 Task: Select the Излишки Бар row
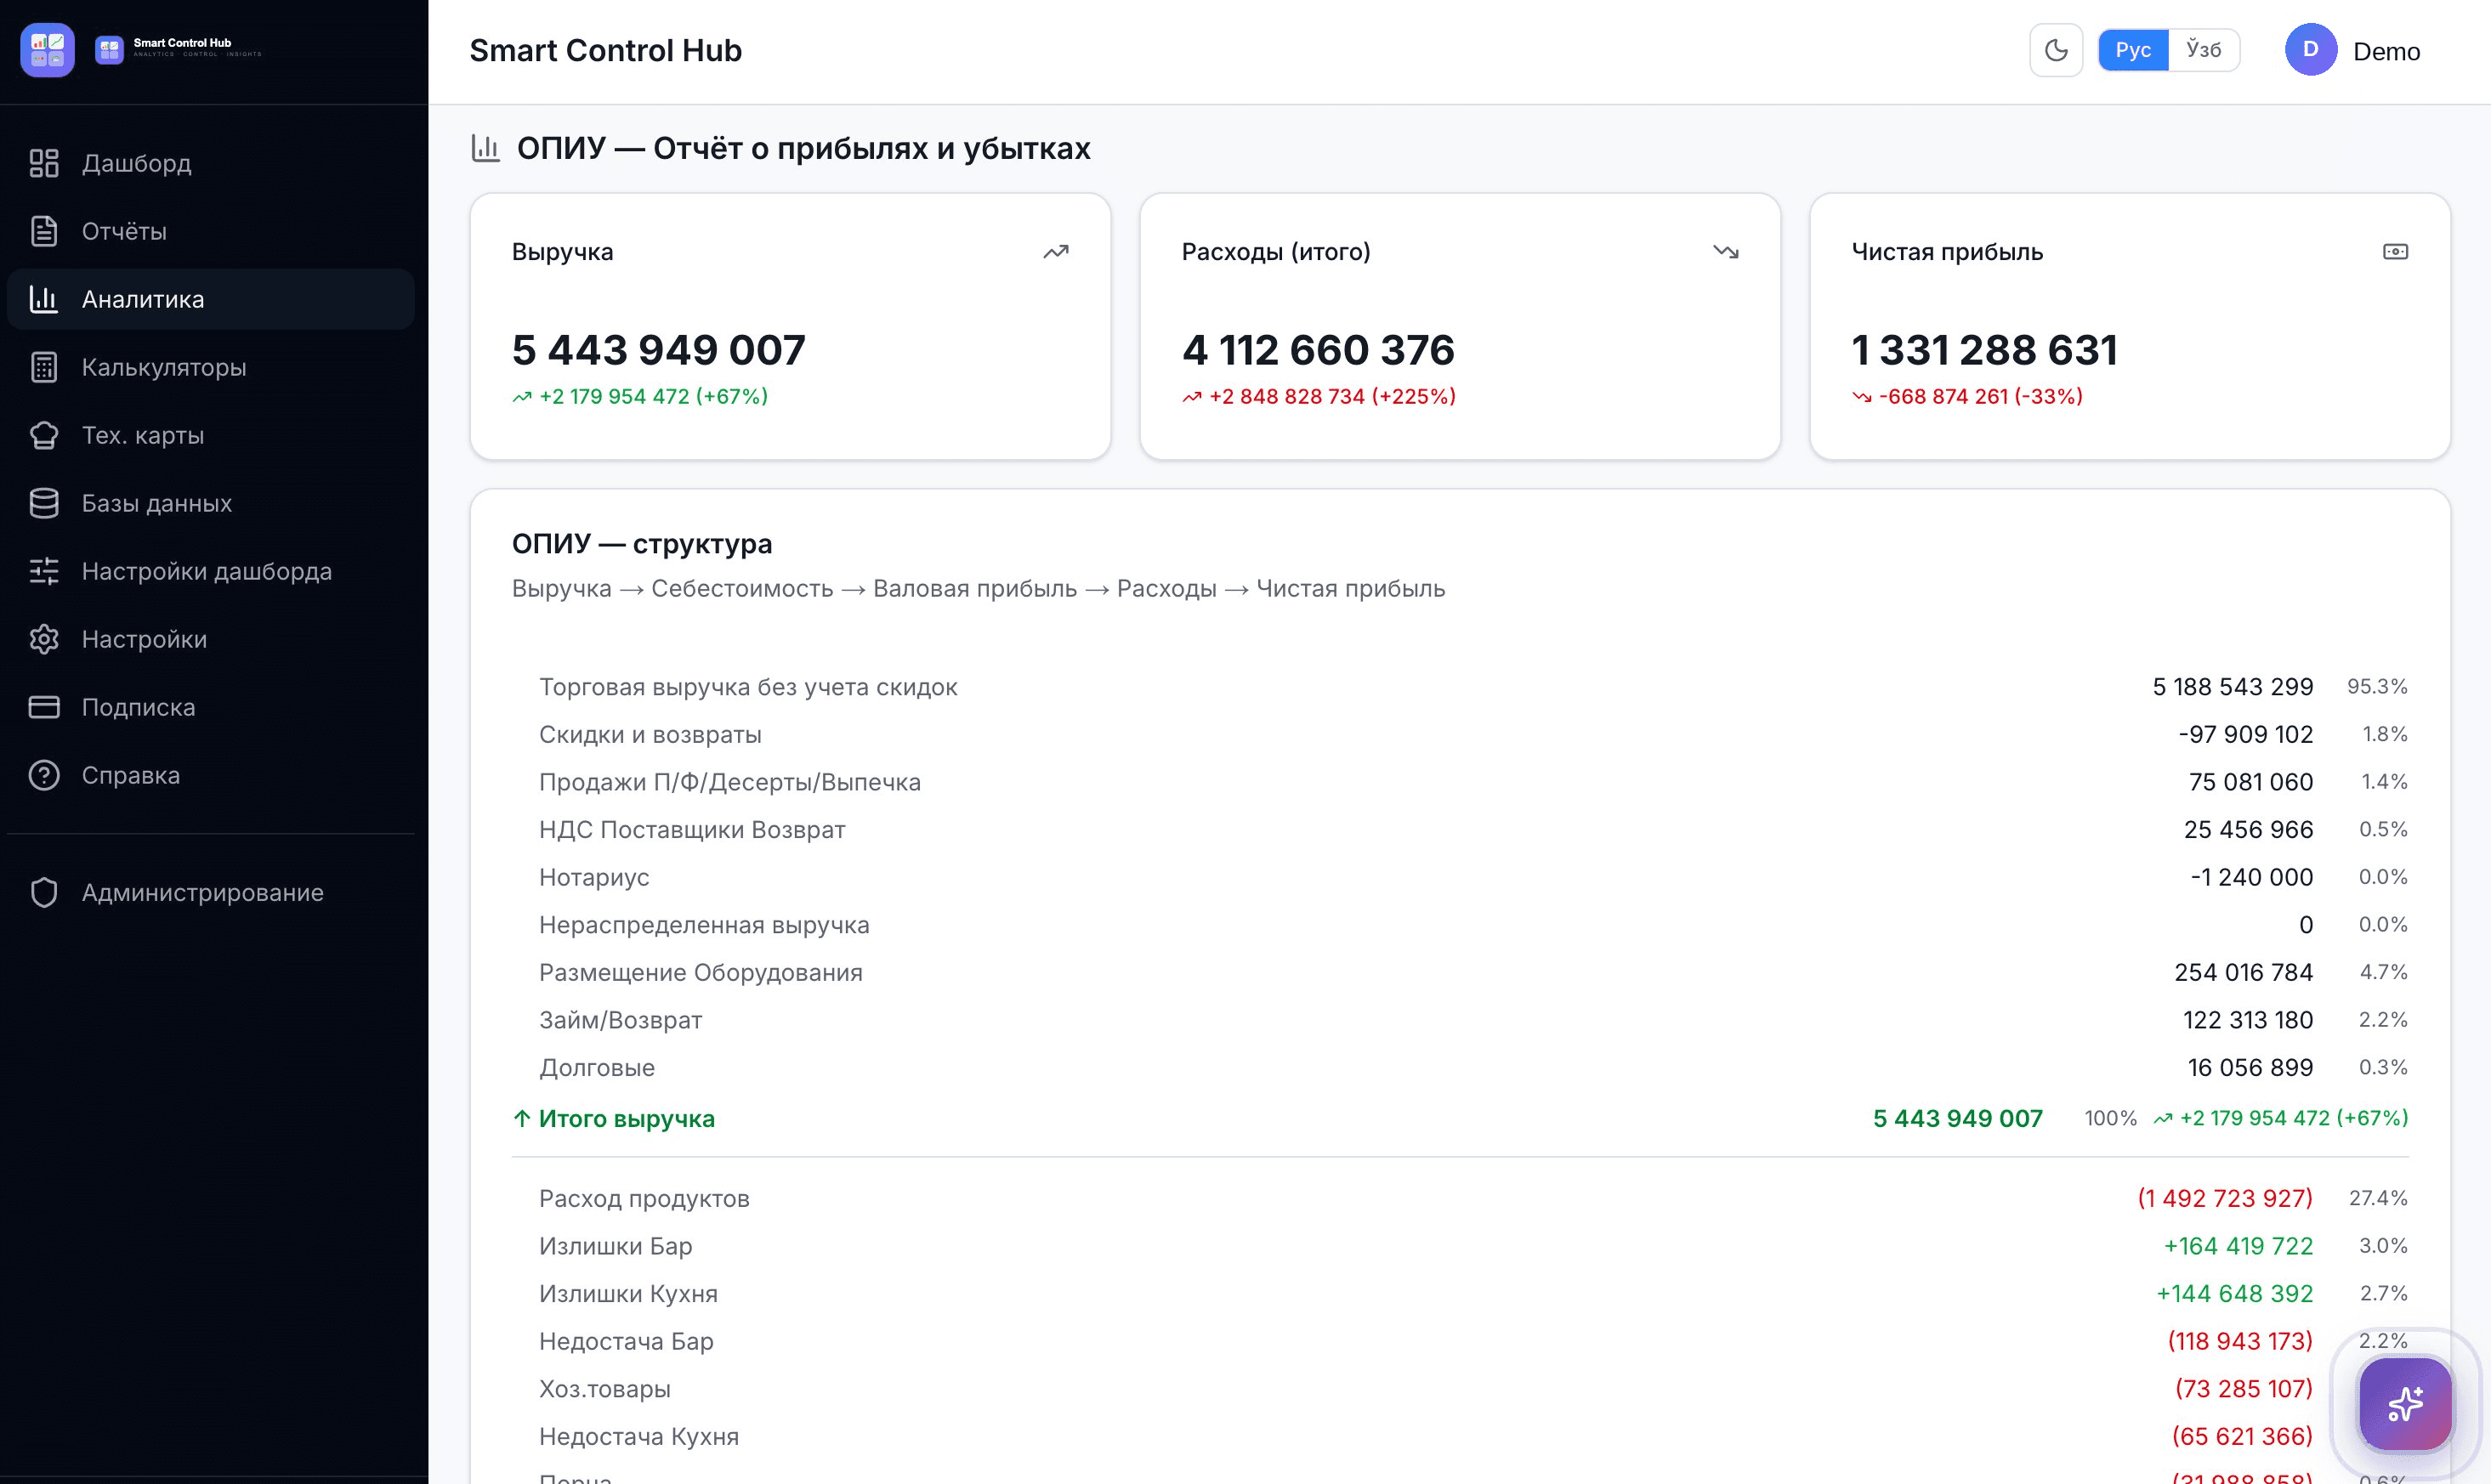click(1460, 1246)
